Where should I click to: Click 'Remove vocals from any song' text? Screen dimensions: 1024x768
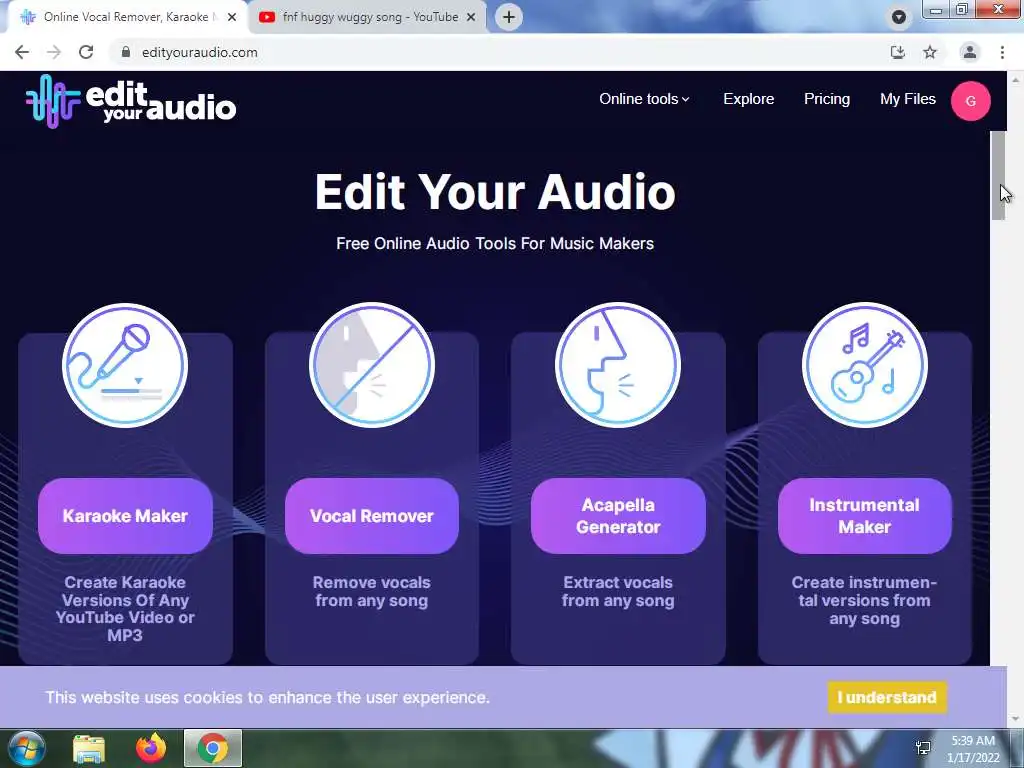372,592
